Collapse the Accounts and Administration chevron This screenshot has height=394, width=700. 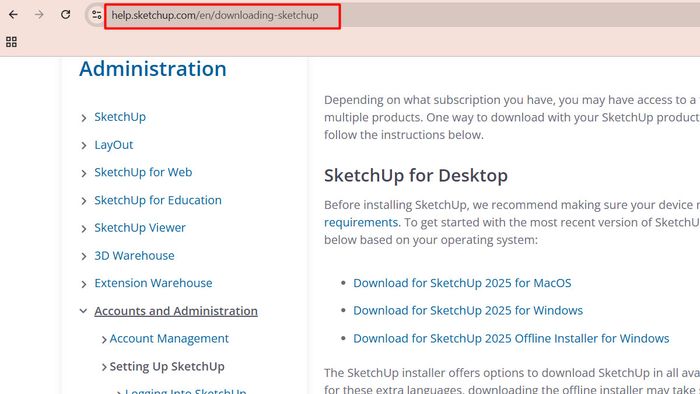(x=83, y=311)
